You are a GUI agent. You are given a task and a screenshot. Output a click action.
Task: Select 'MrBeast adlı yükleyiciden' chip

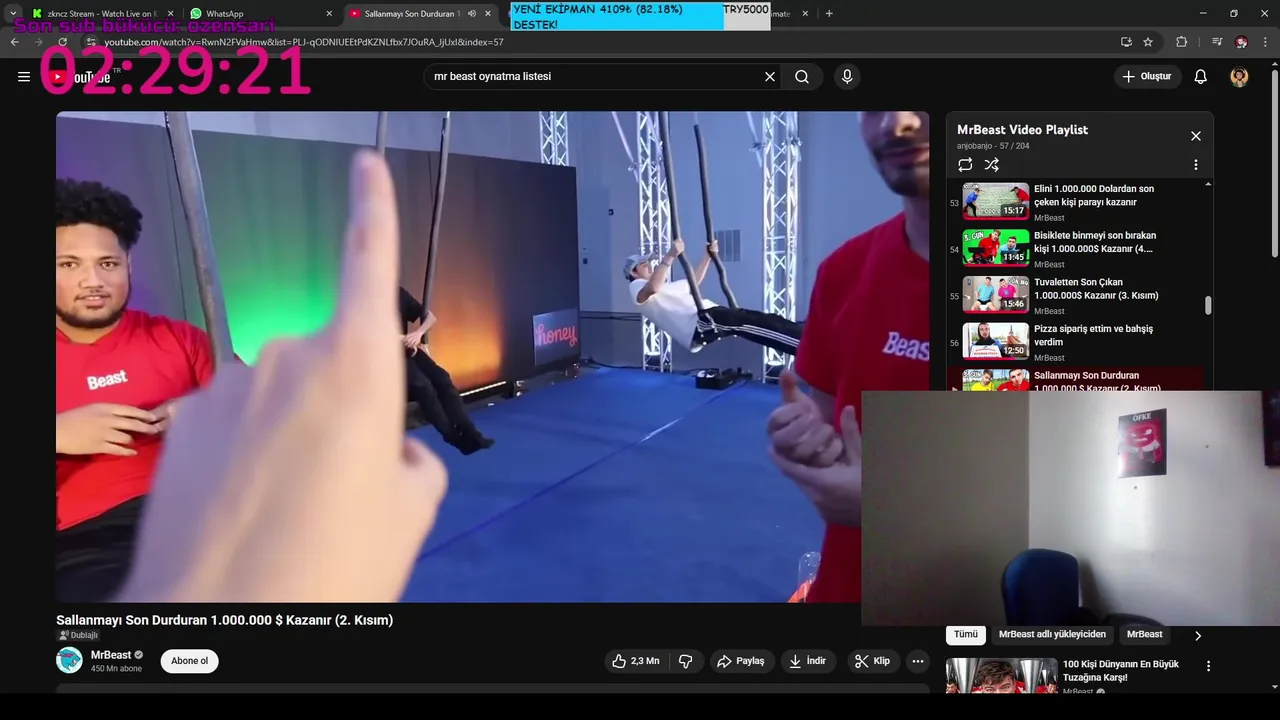(1052, 635)
